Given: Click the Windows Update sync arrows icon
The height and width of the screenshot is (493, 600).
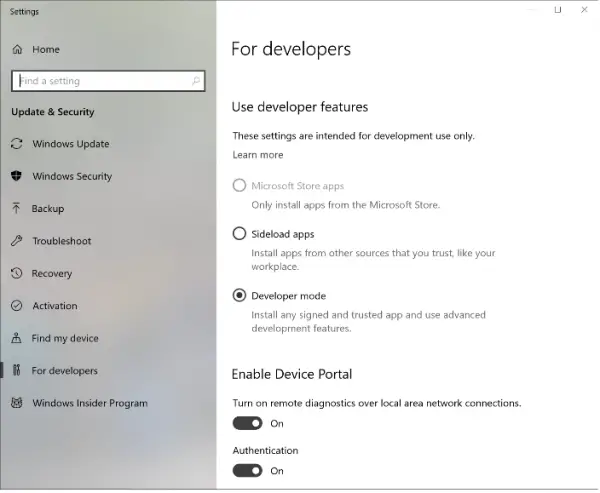Looking at the screenshot, I should 16,144.
